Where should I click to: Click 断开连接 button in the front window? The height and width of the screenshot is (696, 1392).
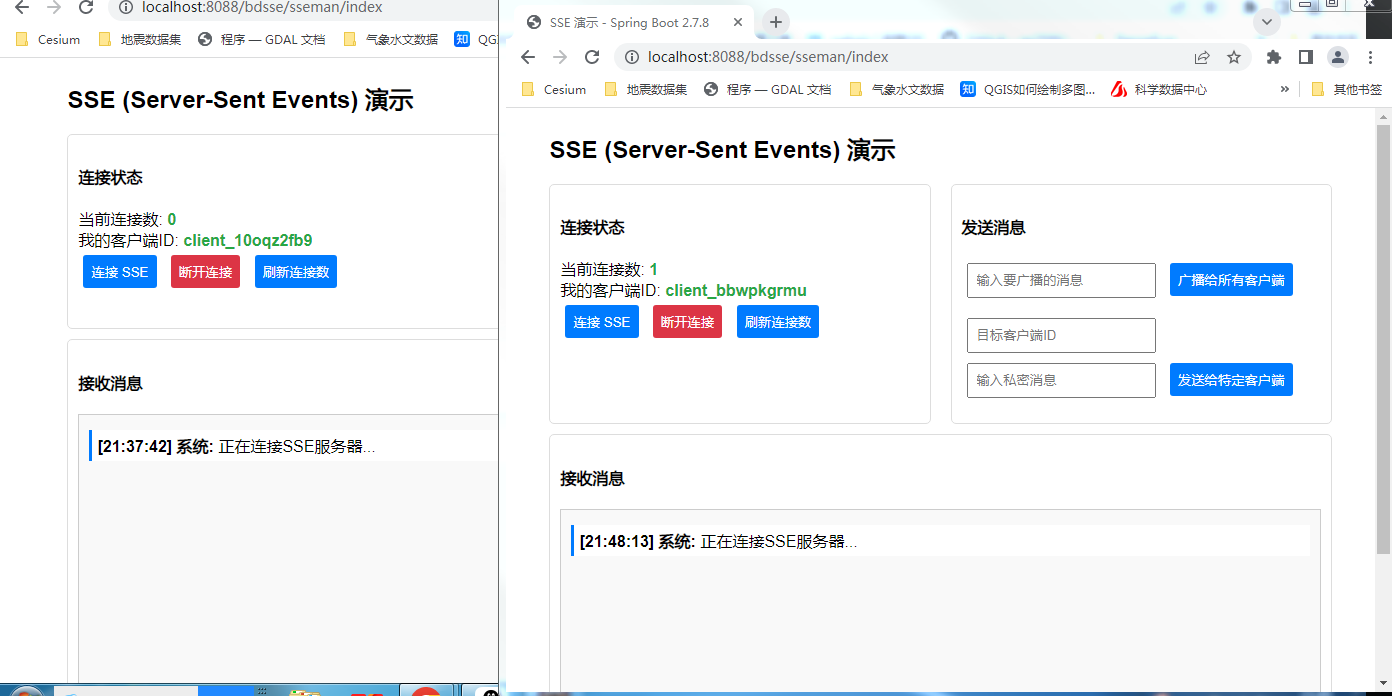click(687, 322)
